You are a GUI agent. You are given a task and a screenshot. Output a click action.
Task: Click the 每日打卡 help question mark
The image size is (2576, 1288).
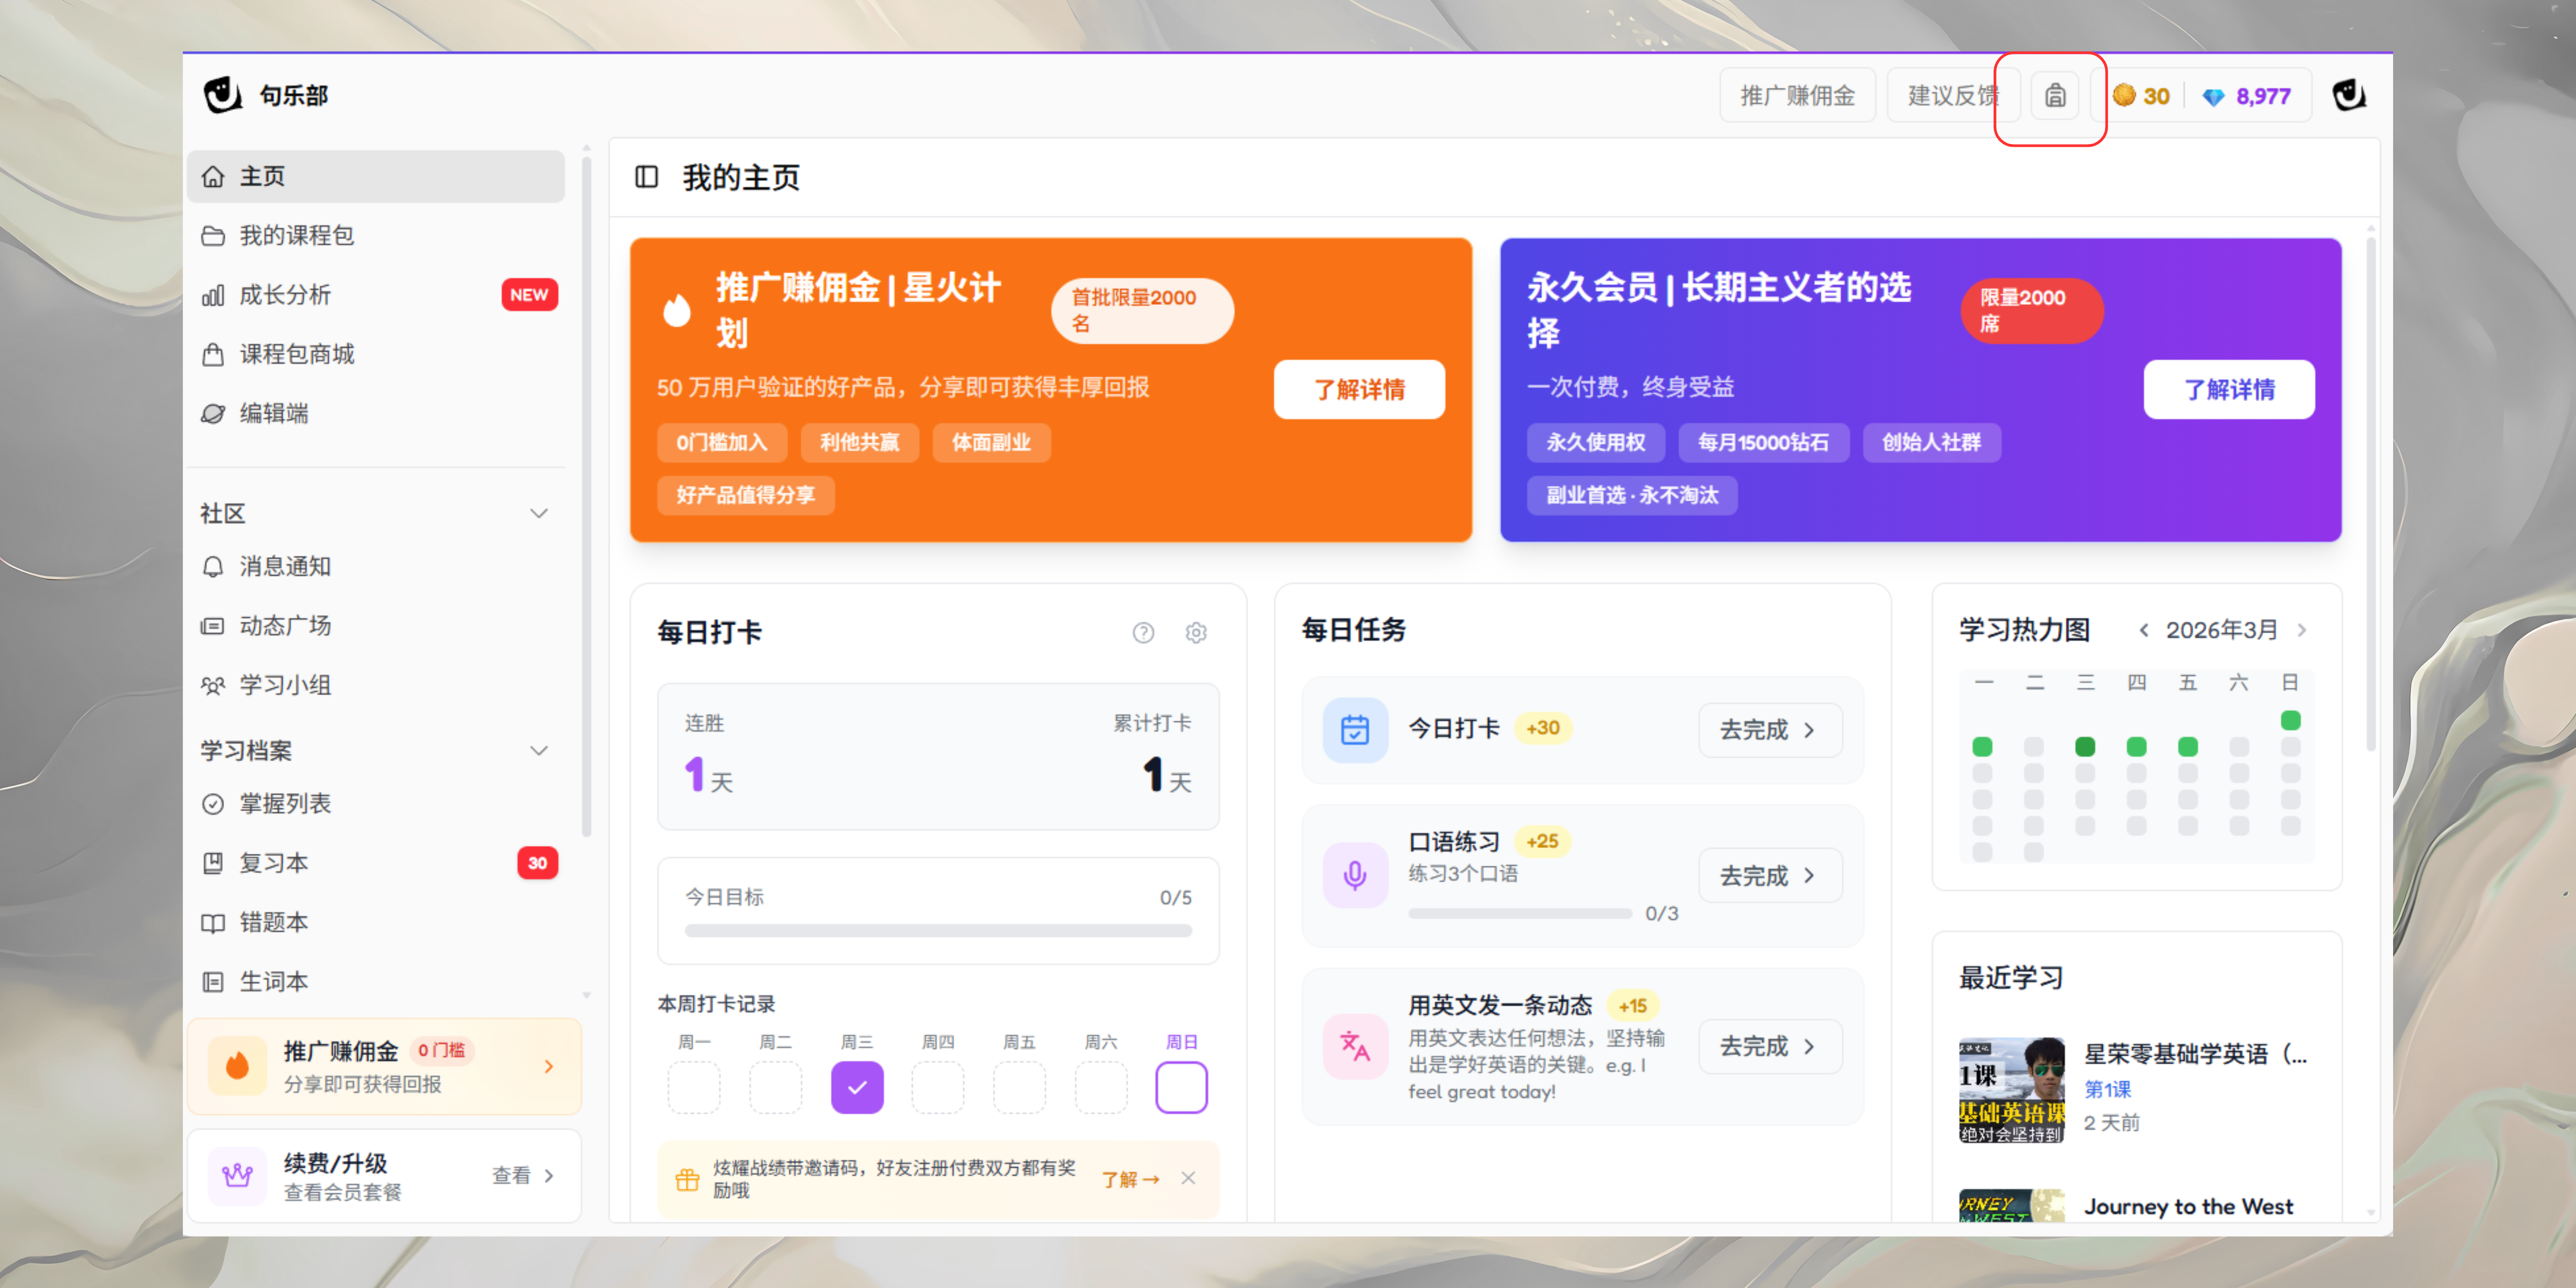pyautogui.click(x=1143, y=632)
